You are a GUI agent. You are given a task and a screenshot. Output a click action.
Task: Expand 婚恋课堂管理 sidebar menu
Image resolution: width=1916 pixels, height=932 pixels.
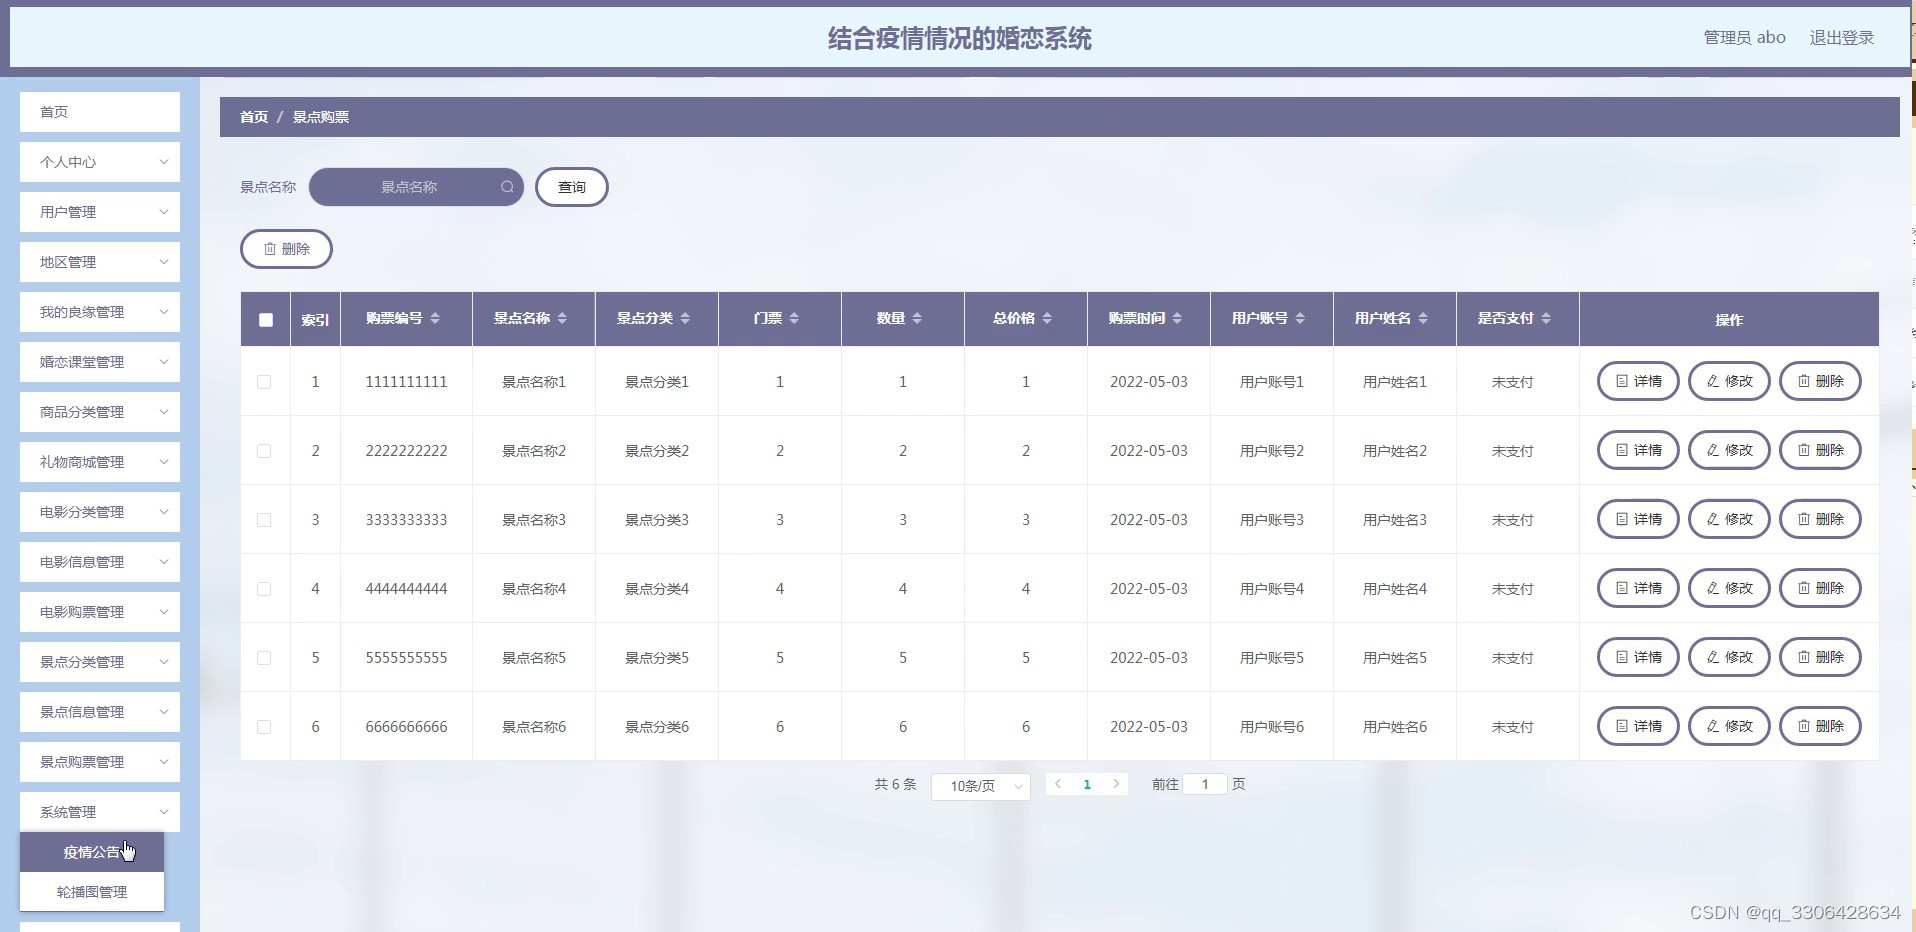[x=100, y=362]
